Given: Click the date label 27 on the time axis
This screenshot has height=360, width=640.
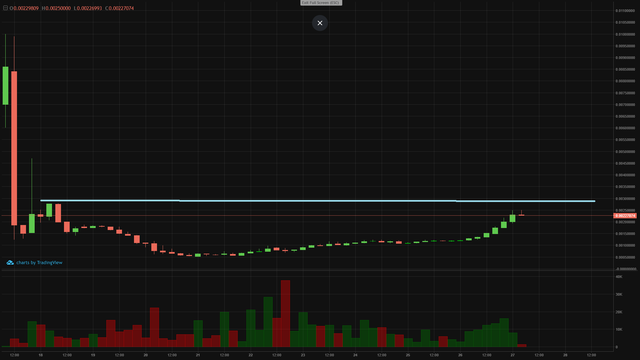Looking at the screenshot, I should [513, 355].
